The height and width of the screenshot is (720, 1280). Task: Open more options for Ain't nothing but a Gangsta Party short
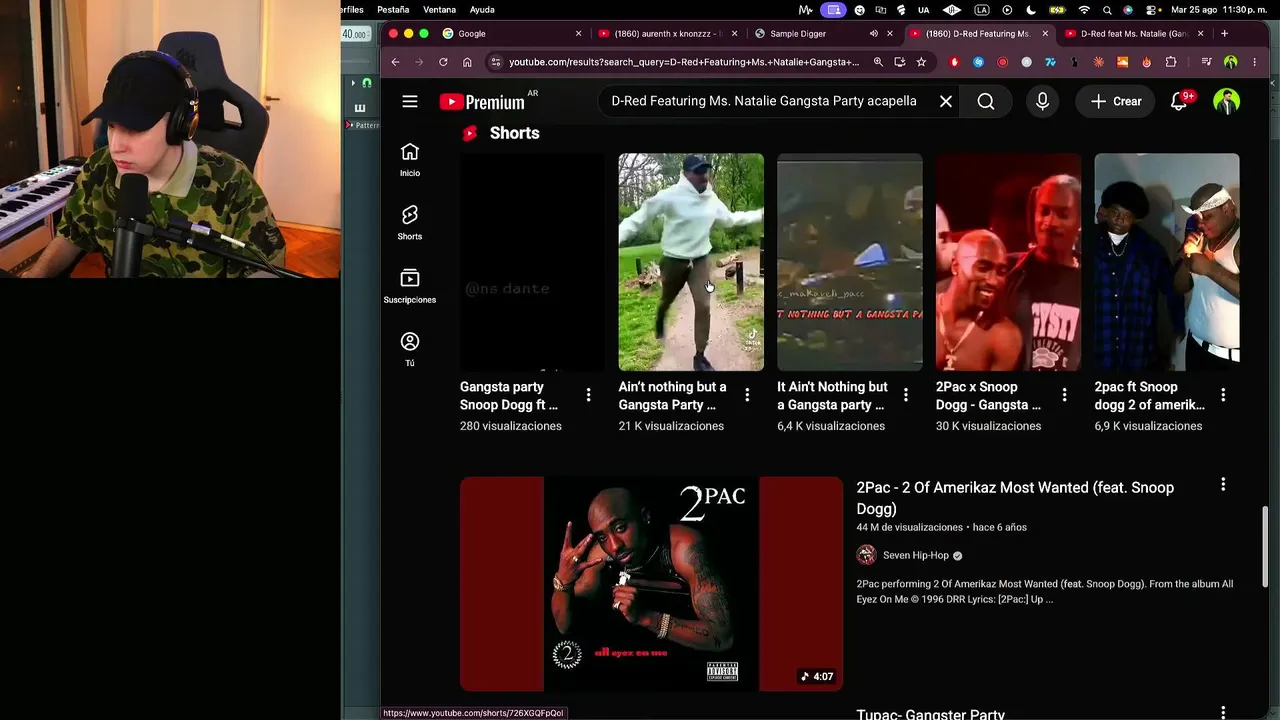click(747, 395)
